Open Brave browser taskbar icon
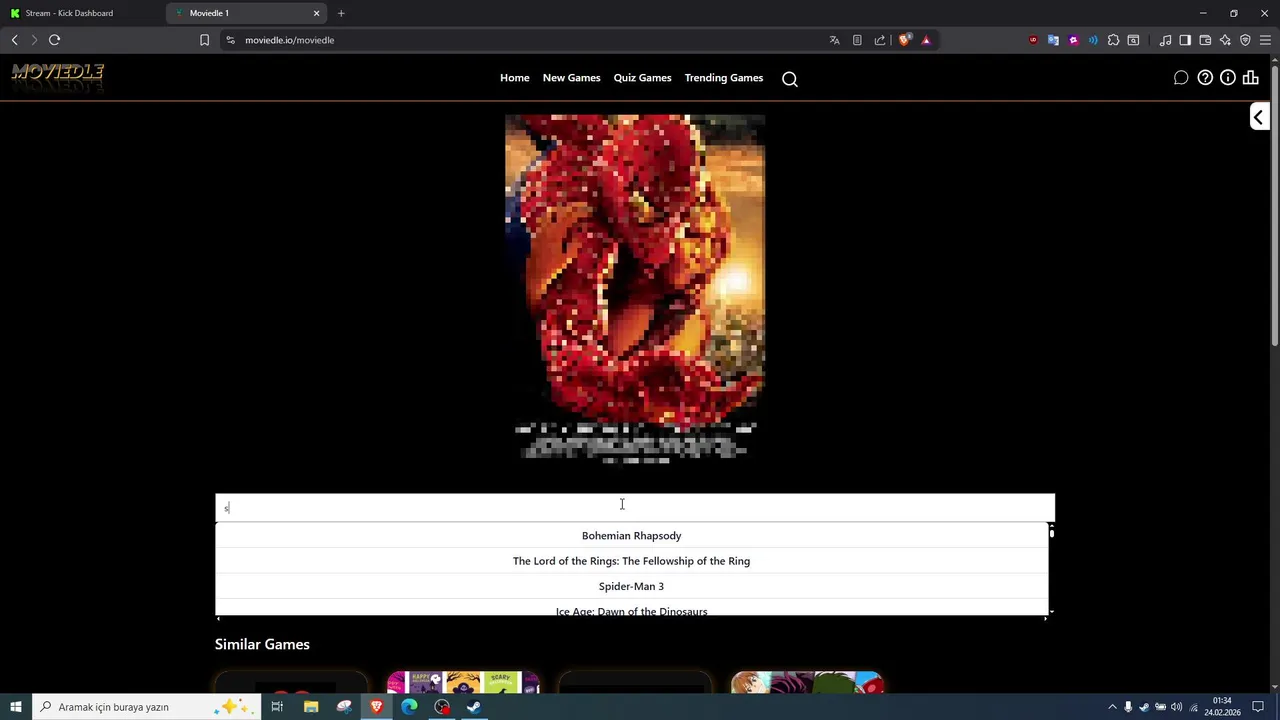The height and width of the screenshot is (720, 1280). [x=377, y=707]
